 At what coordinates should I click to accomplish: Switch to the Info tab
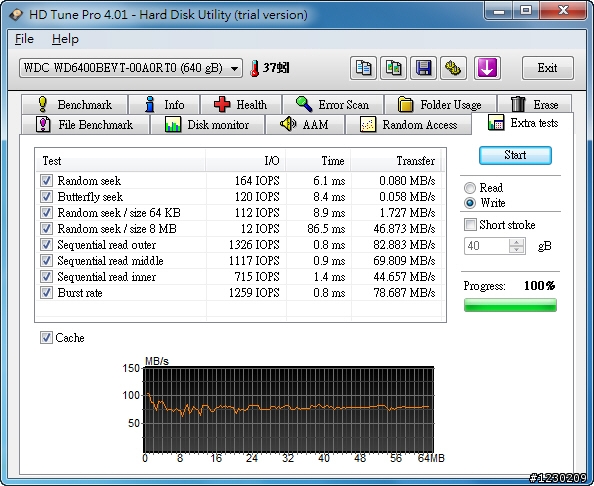[x=164, y=105]
